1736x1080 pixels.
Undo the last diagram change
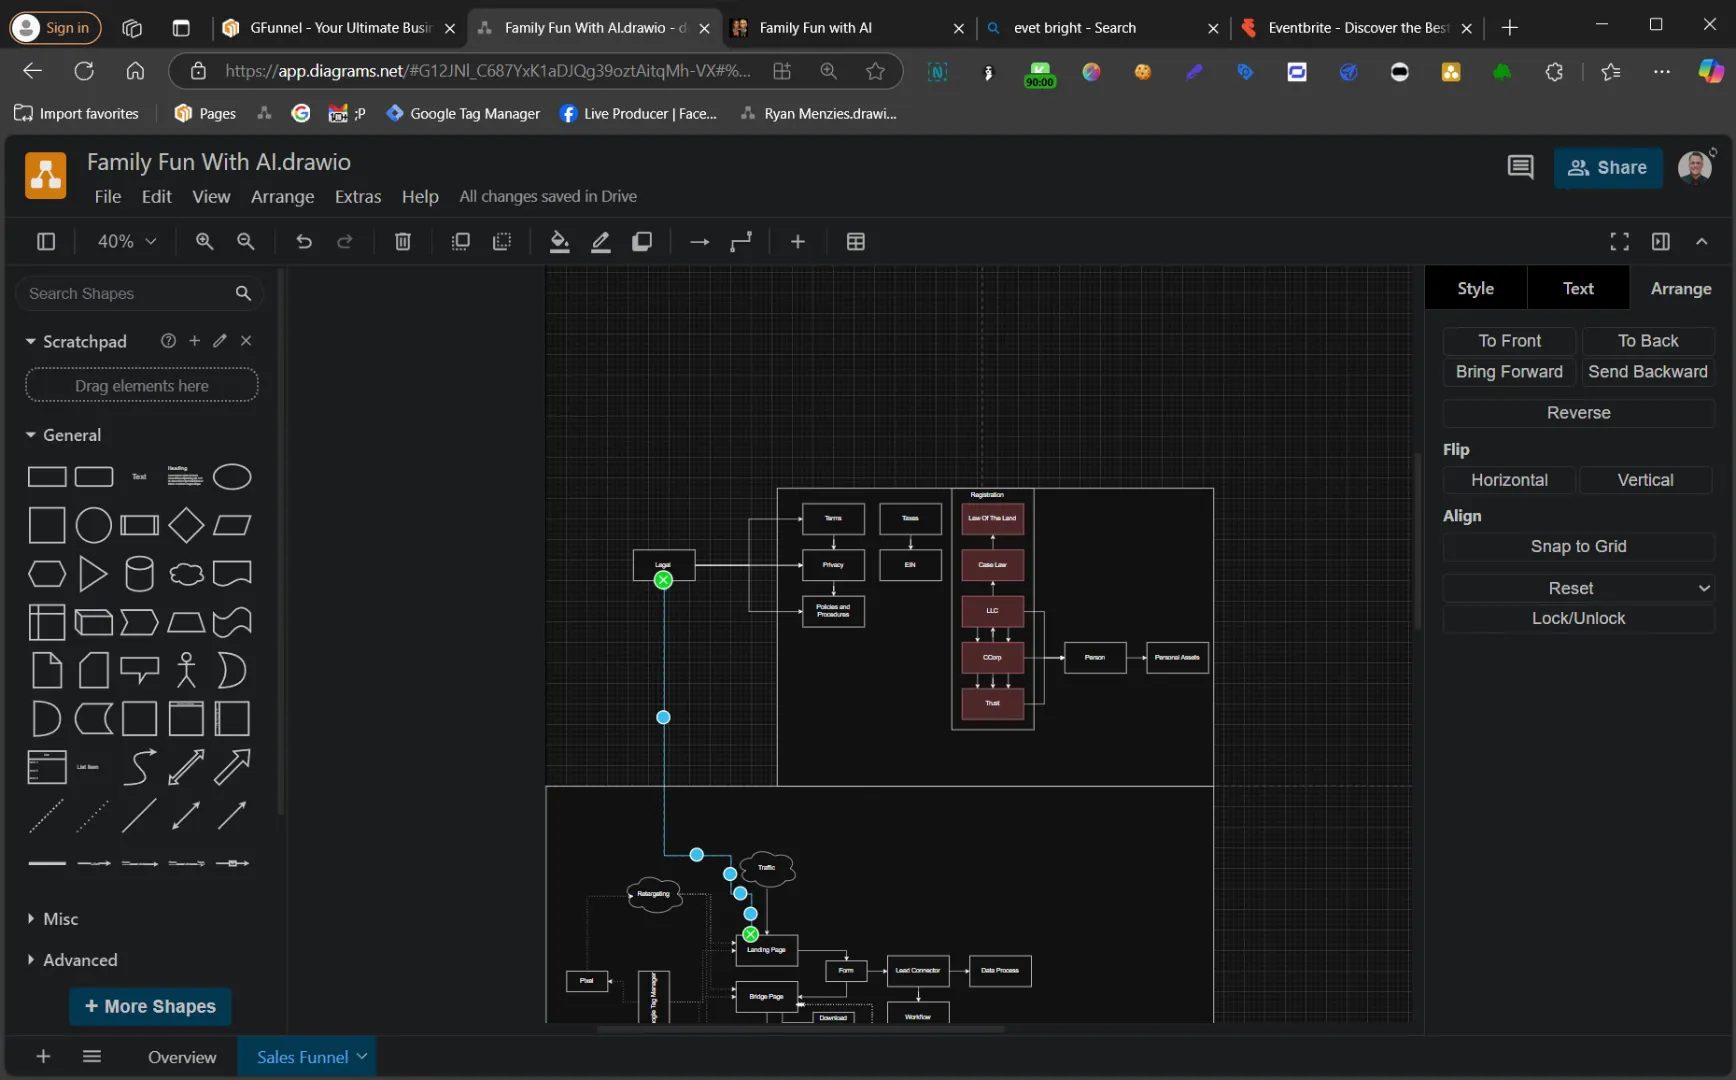pyautogui.click(x=304, y=241)
